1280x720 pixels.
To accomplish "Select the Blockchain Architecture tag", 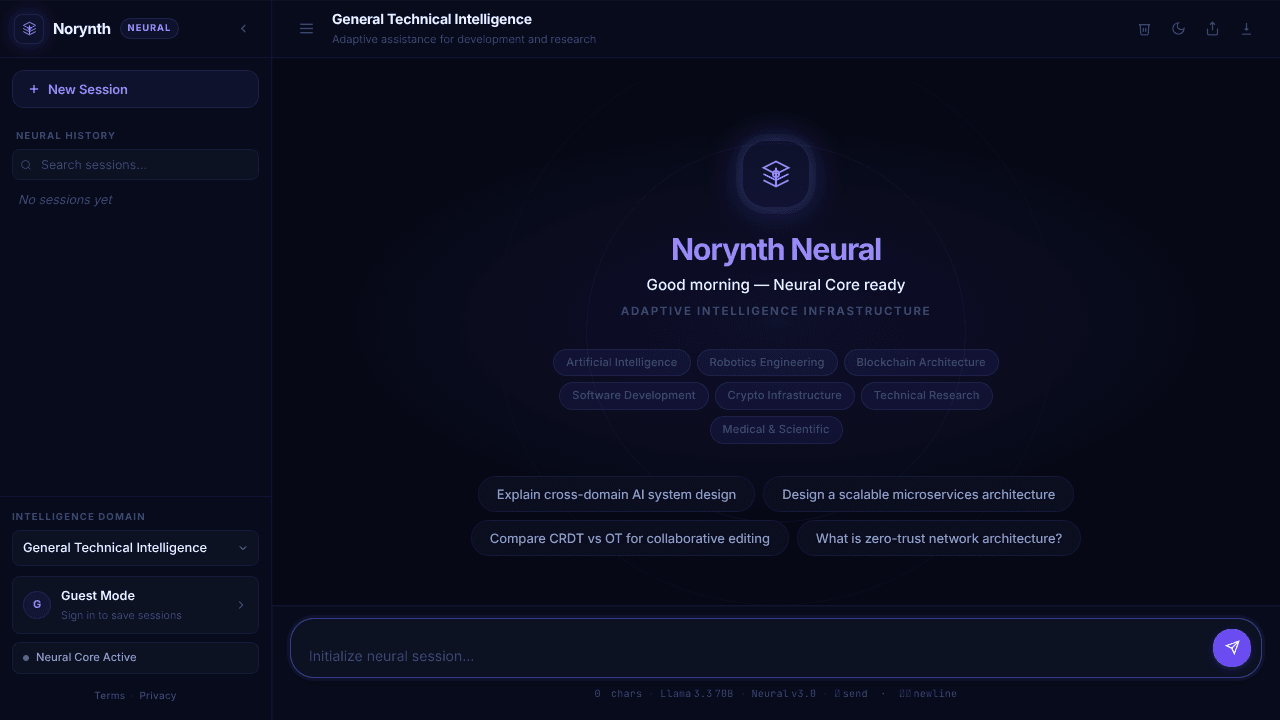I will click(921, 362).
